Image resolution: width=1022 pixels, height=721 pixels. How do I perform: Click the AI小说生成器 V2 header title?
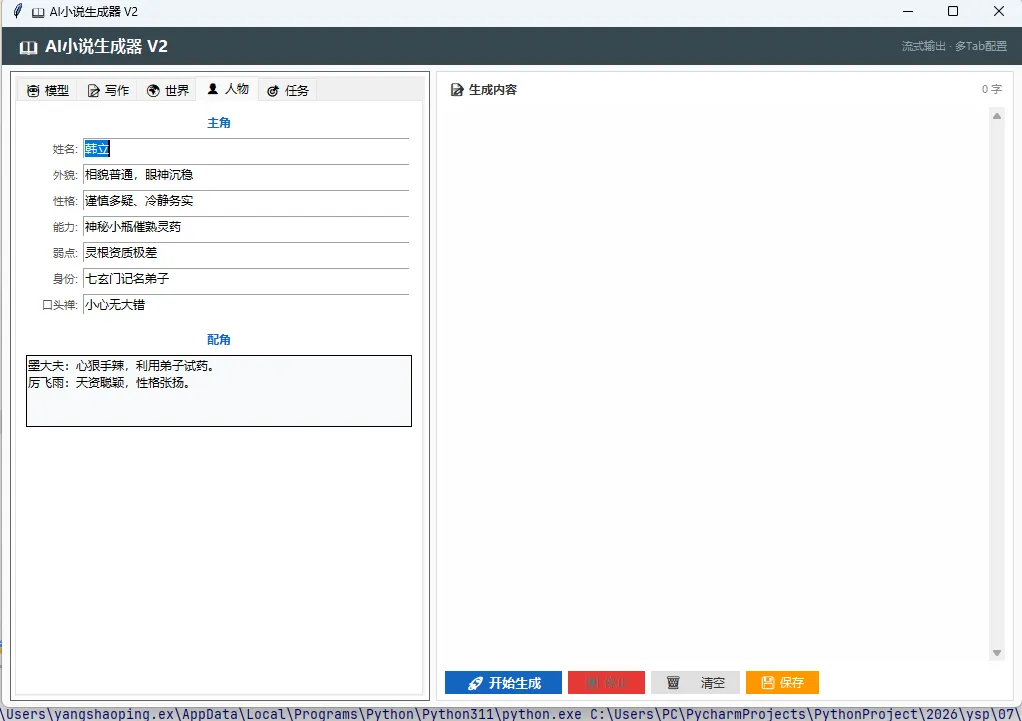pyautogui.click(x=106, y=46)
